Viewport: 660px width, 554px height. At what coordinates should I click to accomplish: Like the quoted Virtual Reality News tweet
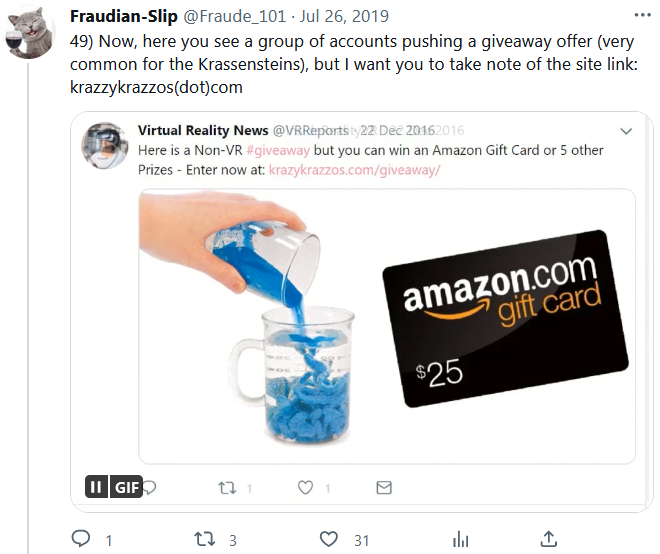tap(305, 487)
